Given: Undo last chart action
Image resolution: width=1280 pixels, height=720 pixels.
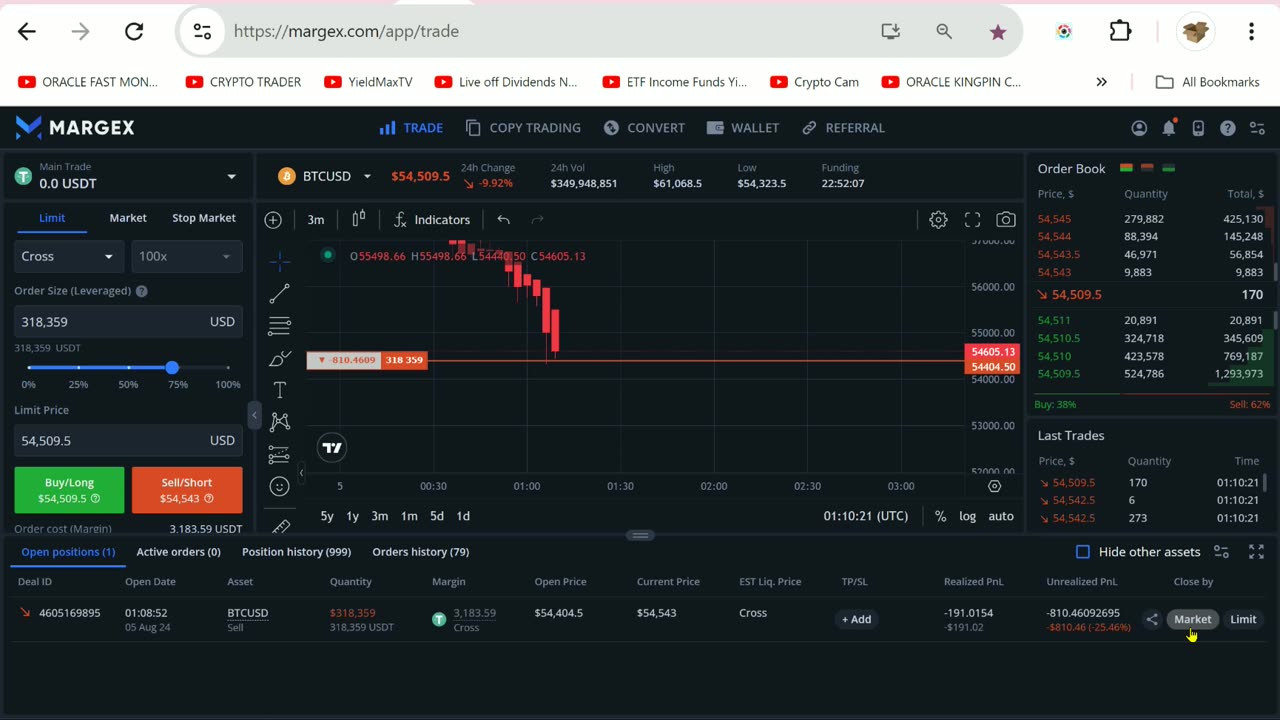Looking at the screenshot, I should [503, 220].
